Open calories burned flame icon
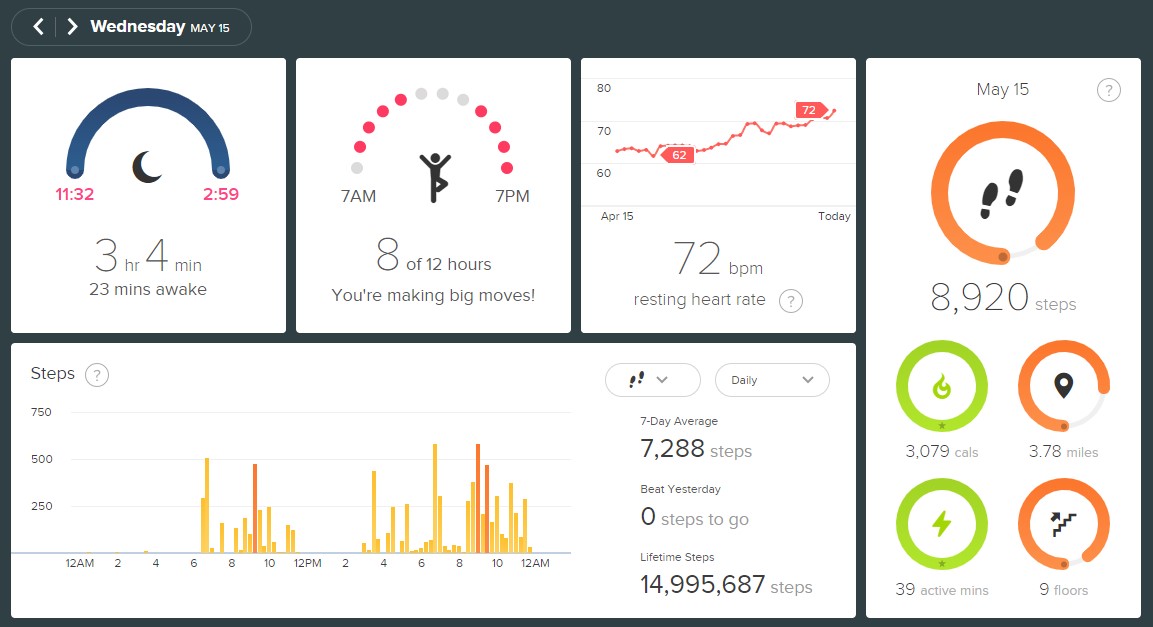Viewport: 1153px width, 627px height. 941,386
